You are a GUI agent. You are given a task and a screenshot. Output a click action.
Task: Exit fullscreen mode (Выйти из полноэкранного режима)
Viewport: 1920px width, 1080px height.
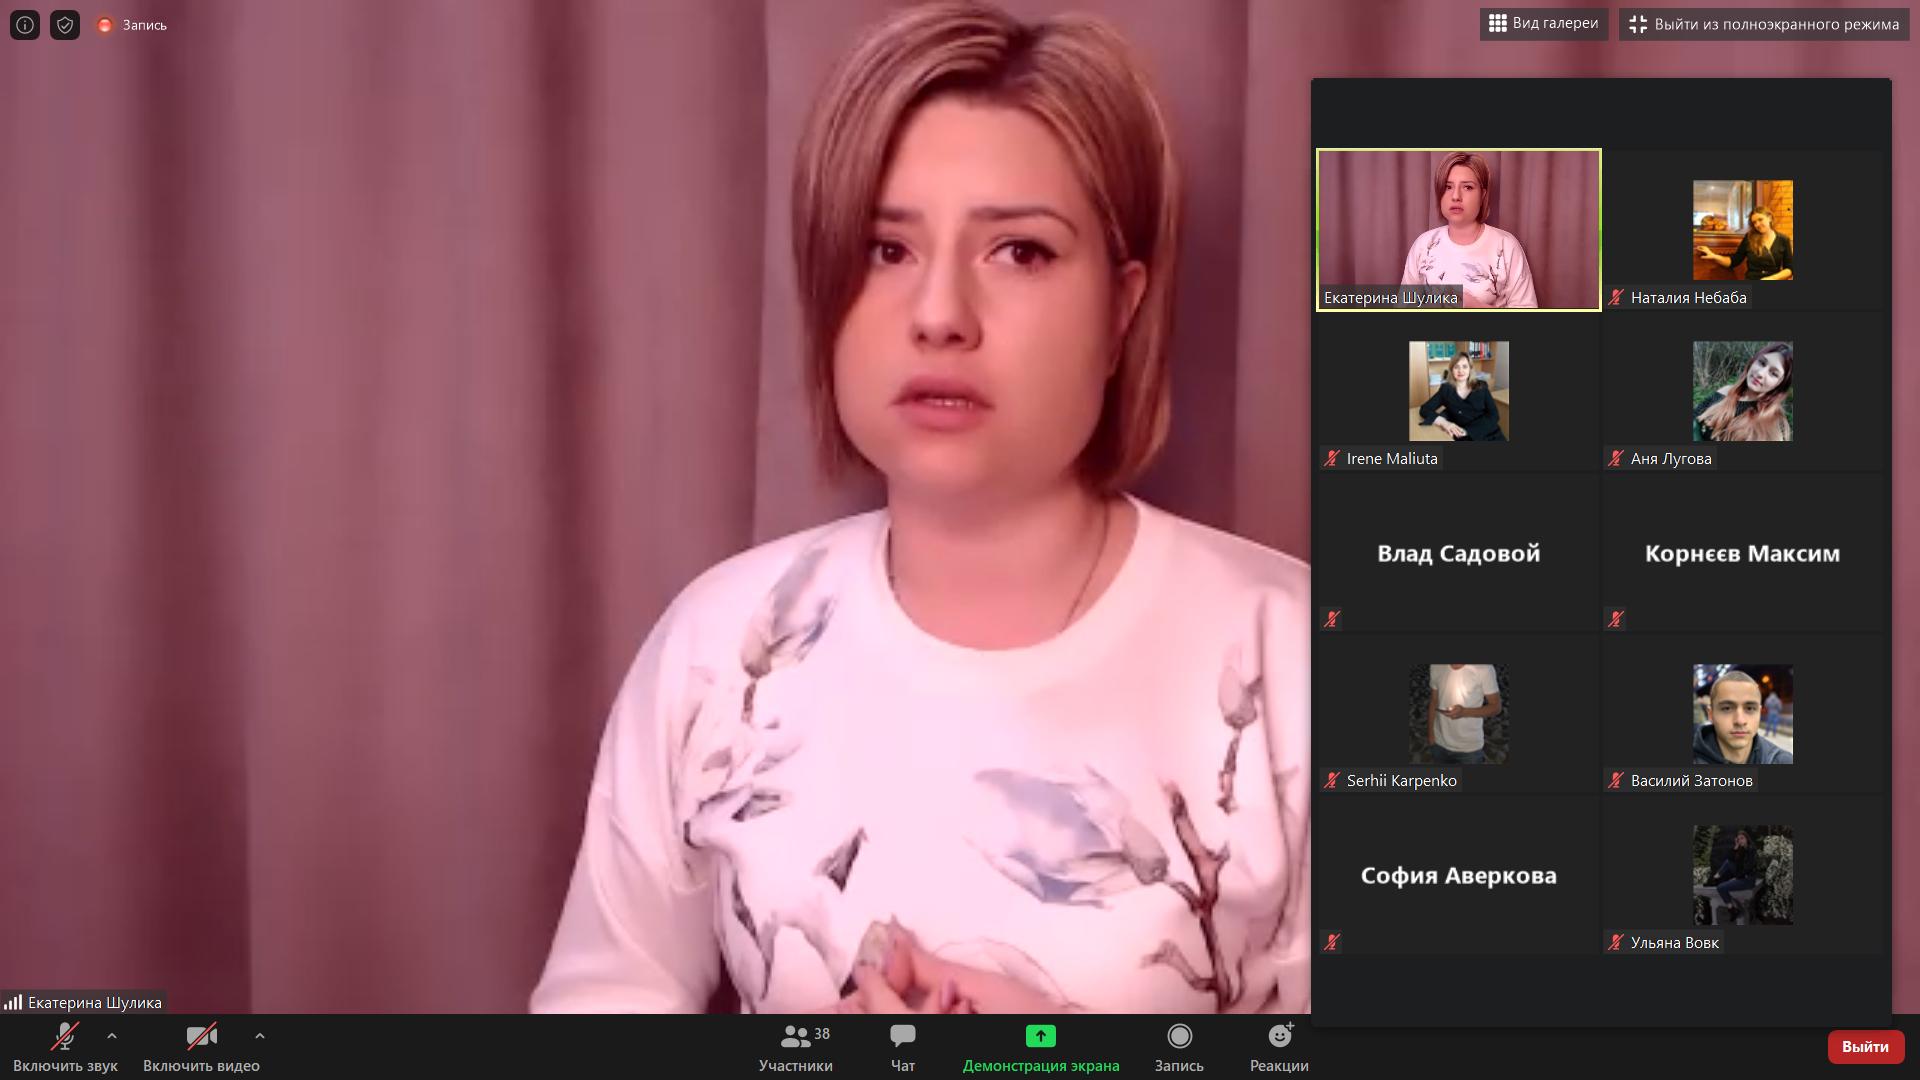(x=1764, y=24)
